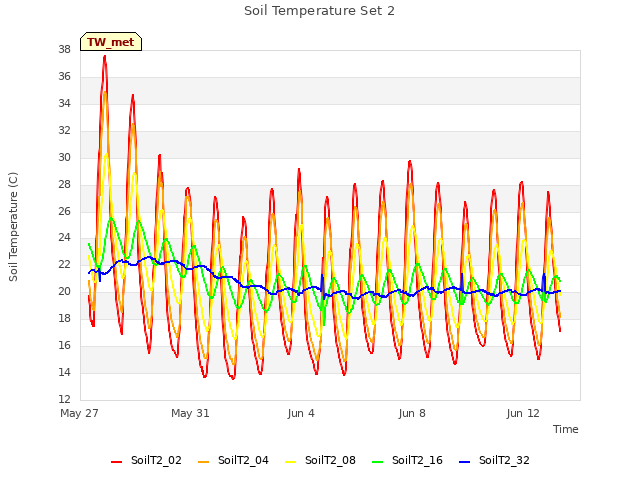Screen dimensions: 640x480
Task: Click the May 27 x-axis tick label
Action: coord(79,413)
